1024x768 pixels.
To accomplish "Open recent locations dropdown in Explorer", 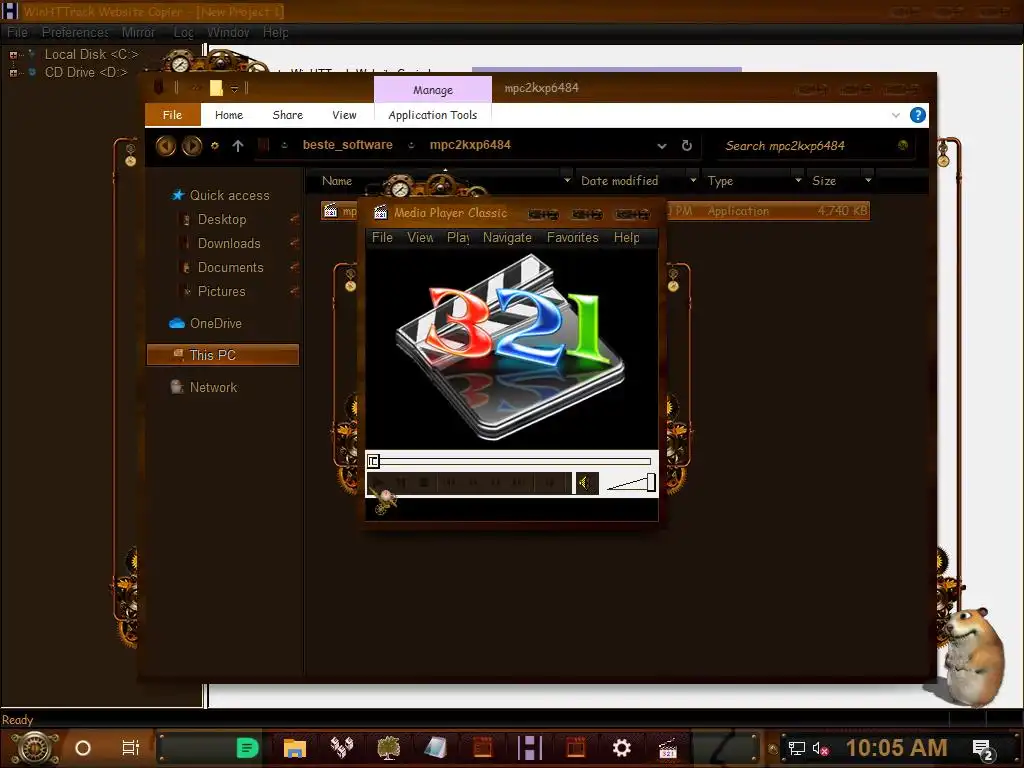I will point(215,146).
